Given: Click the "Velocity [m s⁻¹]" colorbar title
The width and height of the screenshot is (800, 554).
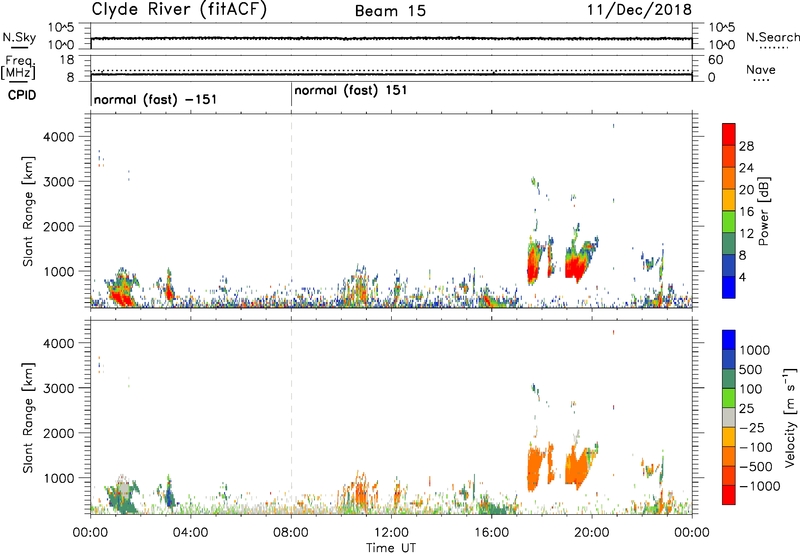Looking at the screenshot, I should pos(790,417).
